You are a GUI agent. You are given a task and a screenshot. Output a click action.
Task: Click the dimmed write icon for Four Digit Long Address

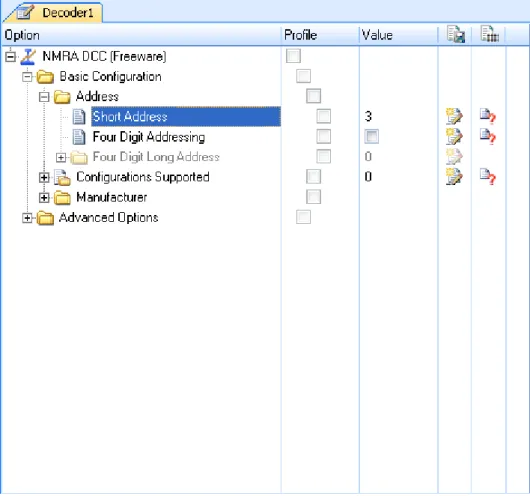tap(454, 157)
